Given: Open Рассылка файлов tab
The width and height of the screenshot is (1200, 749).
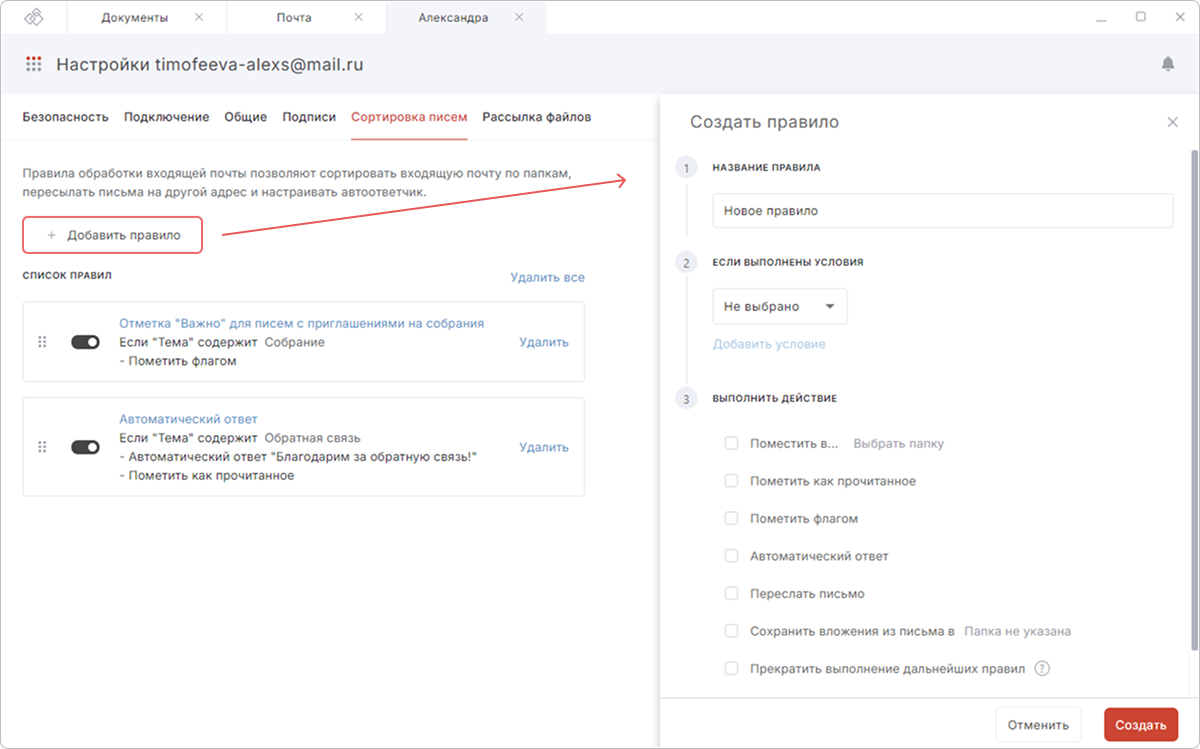Looking at the screenshot, I should click(x=537, y=117).
